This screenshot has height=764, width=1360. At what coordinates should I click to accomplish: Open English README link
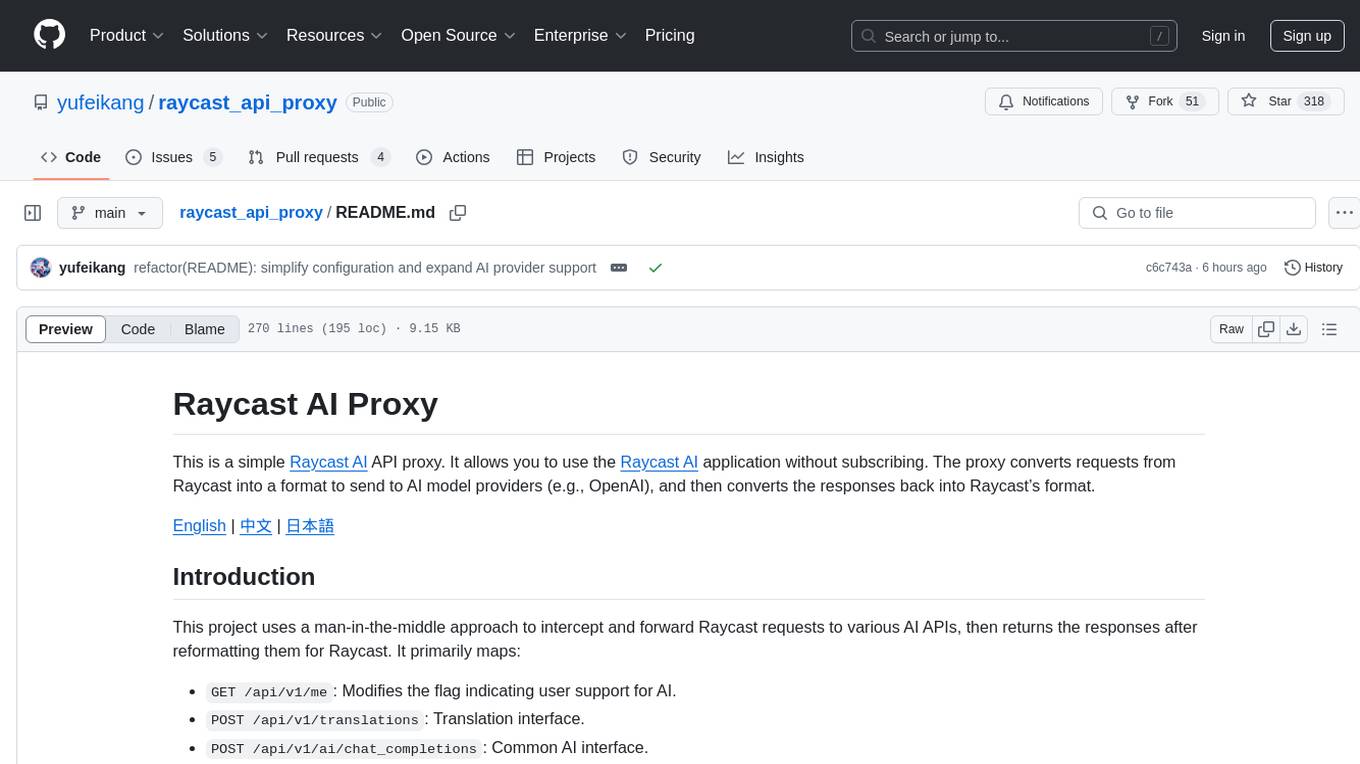click(x=199, y=526)
